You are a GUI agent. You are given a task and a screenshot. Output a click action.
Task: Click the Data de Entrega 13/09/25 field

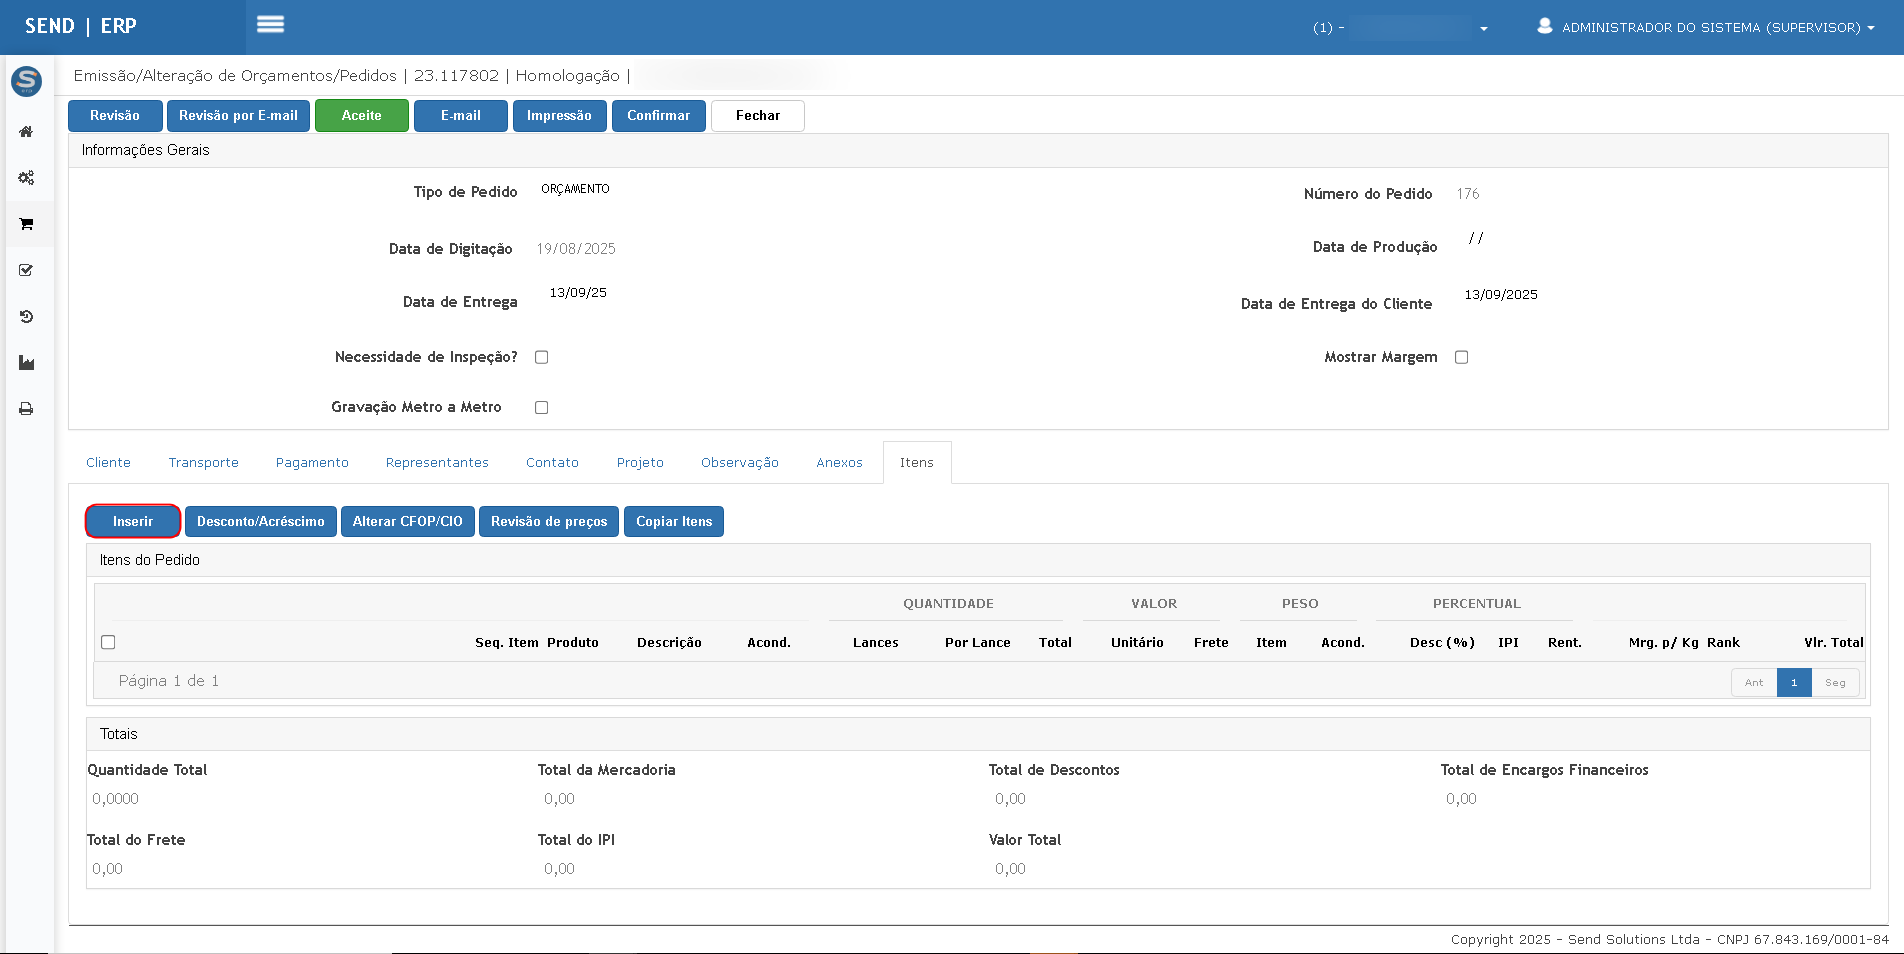(x=578, y=293)
